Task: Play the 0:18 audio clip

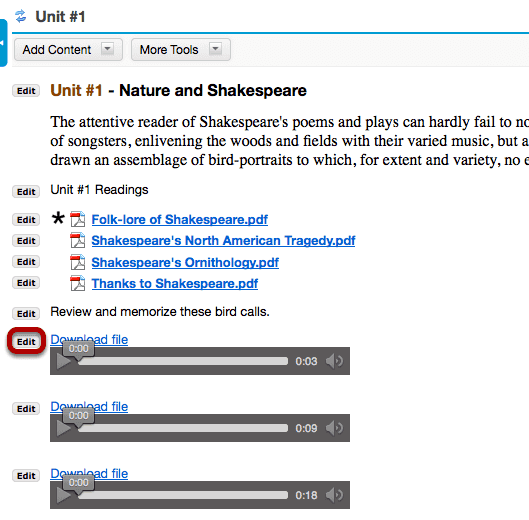Action: tap(63, 495)
